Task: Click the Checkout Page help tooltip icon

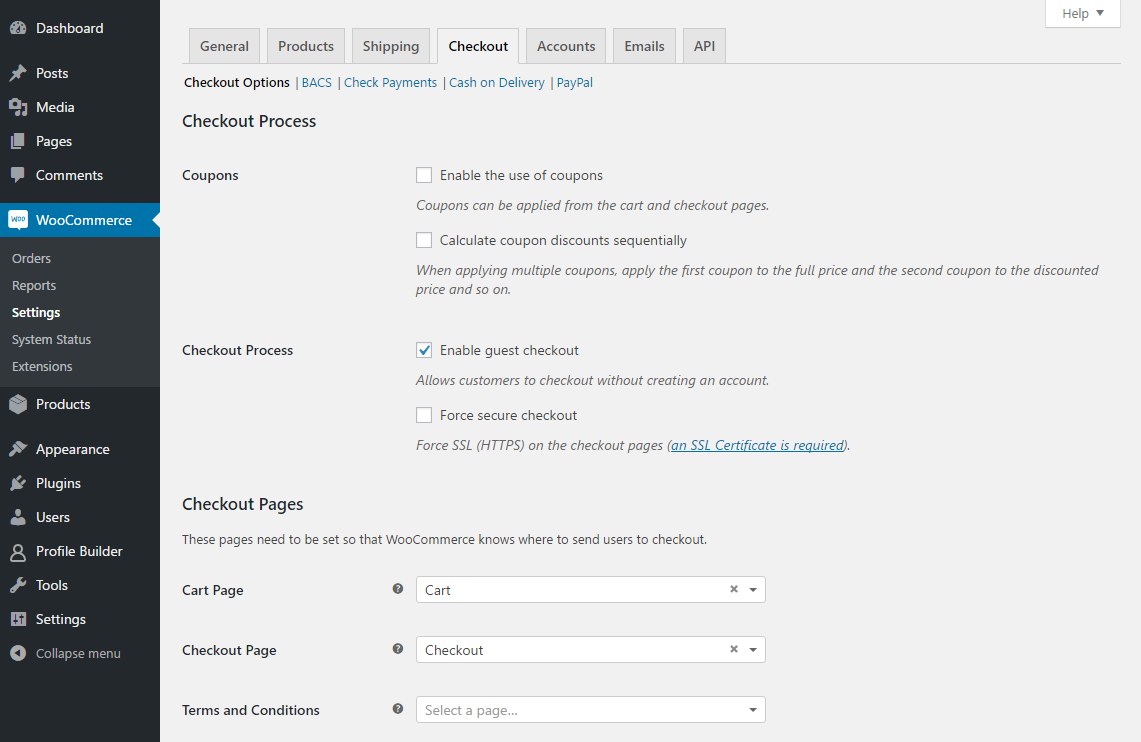Action: [398, 649]
